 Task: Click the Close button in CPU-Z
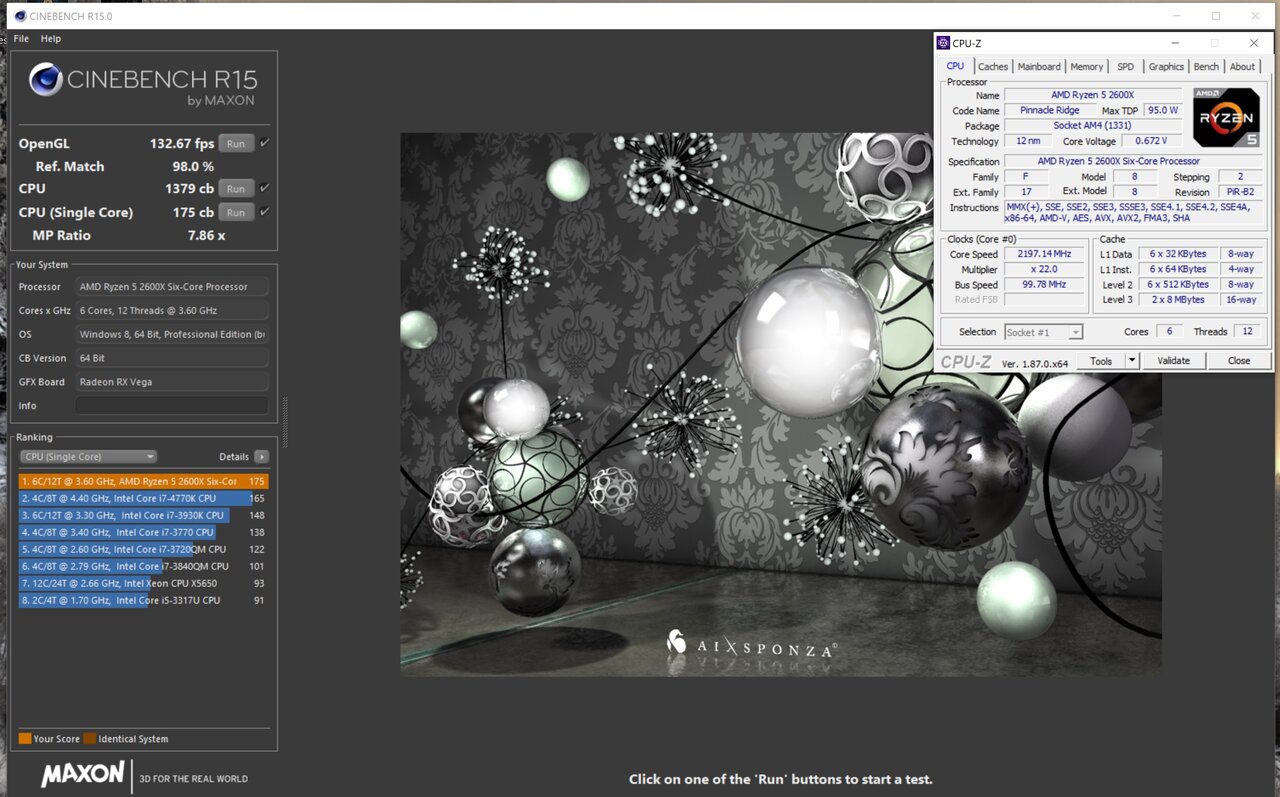(1239, 361)
